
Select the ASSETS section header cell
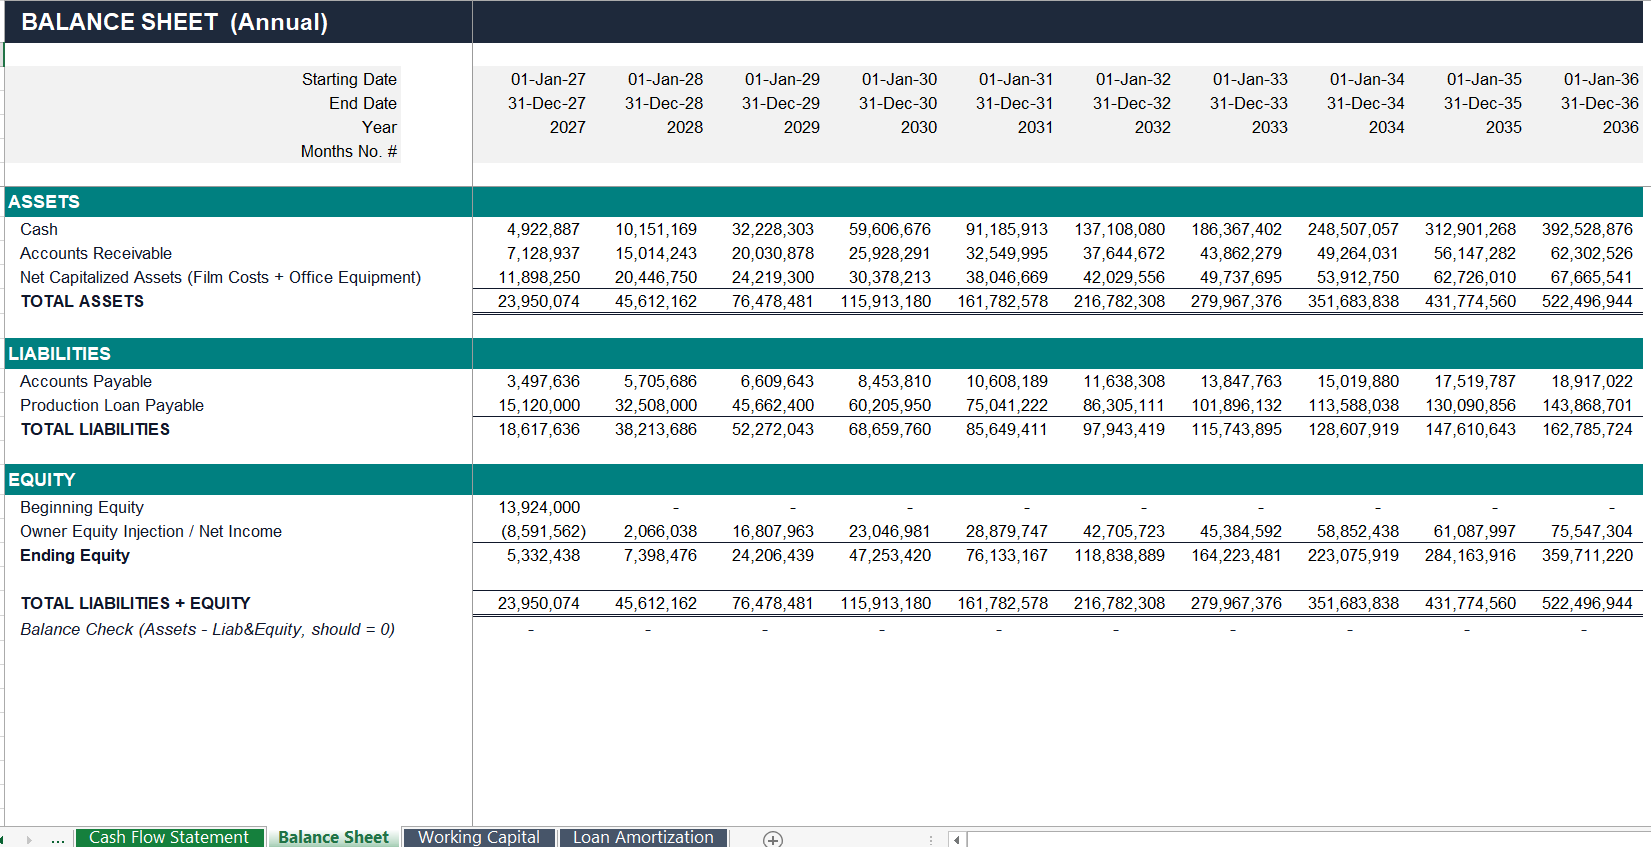coord(238,202)
